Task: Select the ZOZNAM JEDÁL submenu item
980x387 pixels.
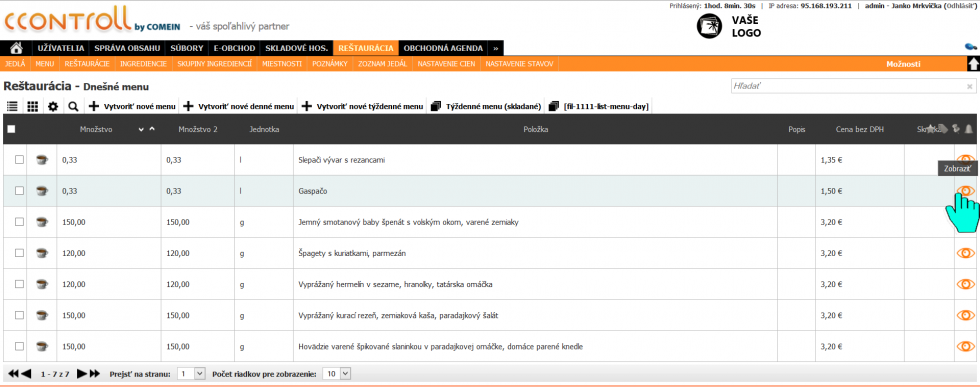Action: [382, 64]
